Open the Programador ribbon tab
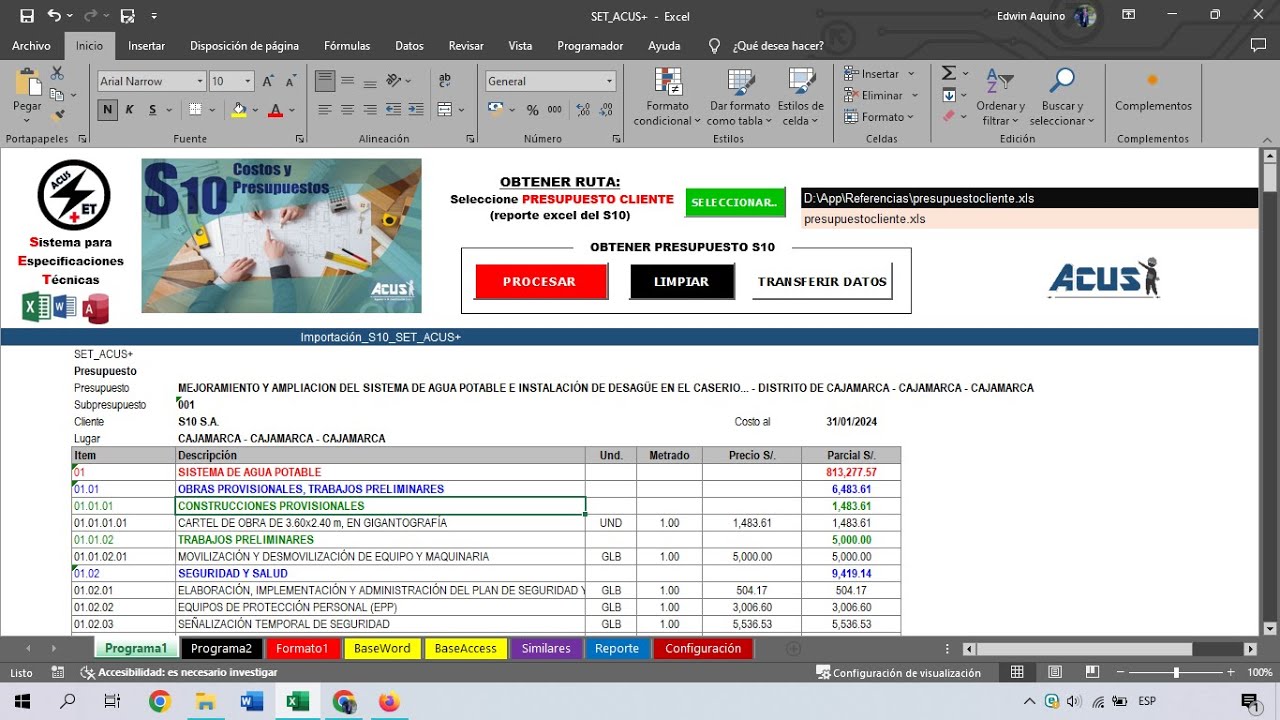Viewport: 1280px width, 720px height. [x=590, y=46]
